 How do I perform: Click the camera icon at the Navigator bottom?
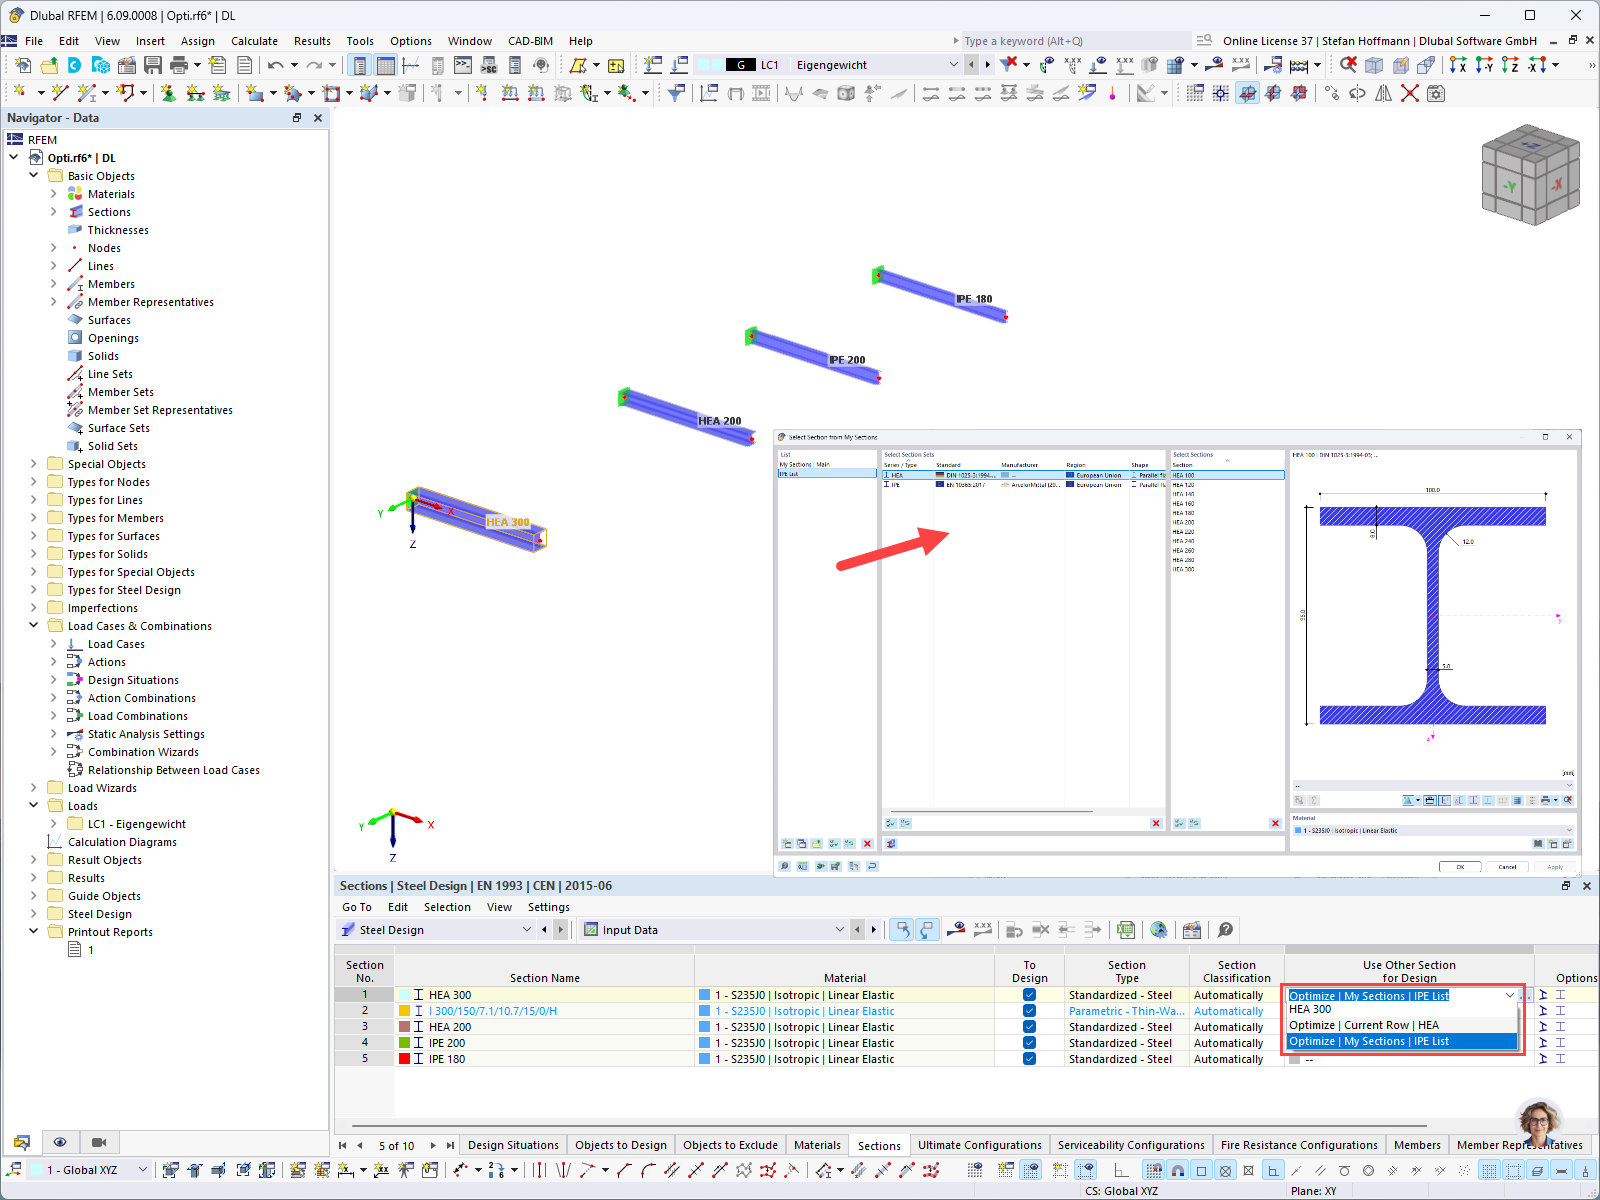click(x=99, y=1142)
